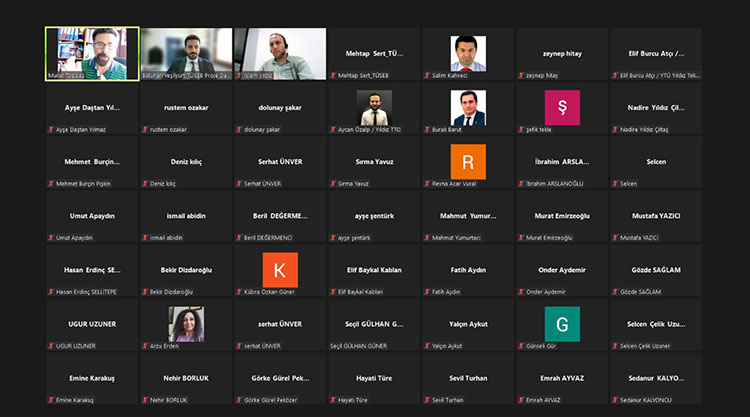This screenshot has height=417, width=750.
Task: Click Burak Barut's profile photo
Action: coord(468,107)
